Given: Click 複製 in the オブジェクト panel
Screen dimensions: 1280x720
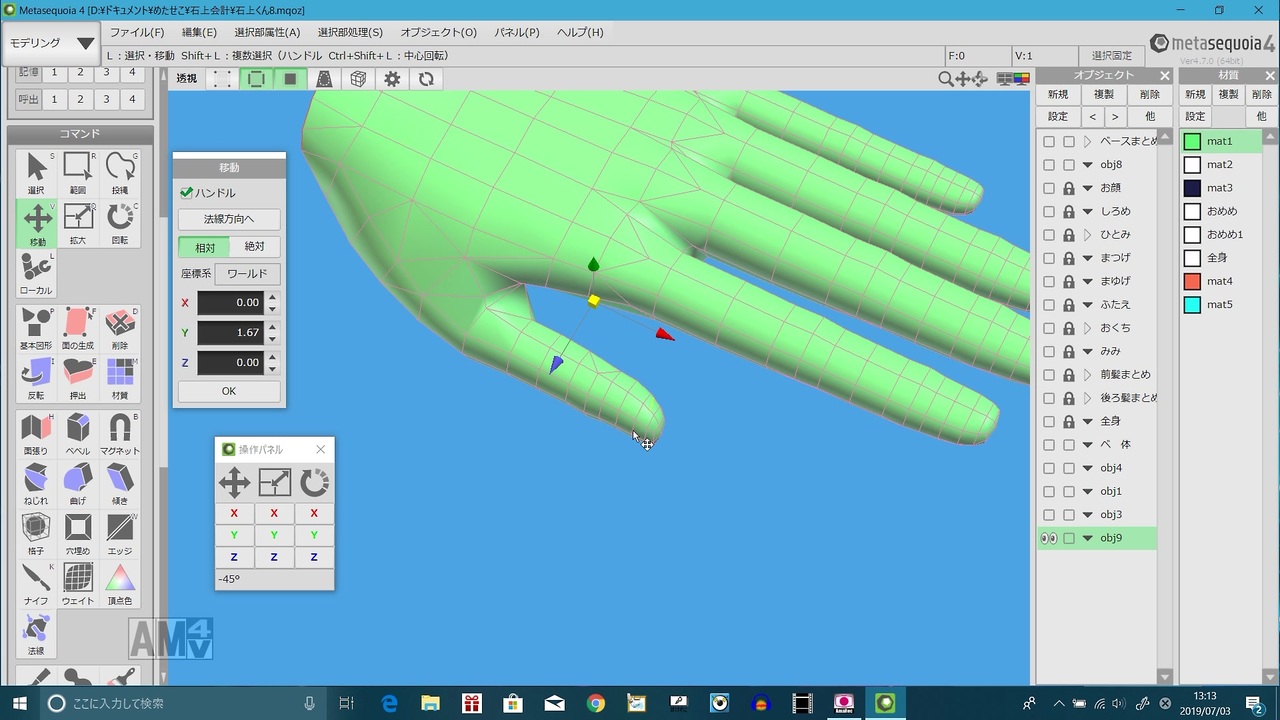Looking at the screenshot, I should click(x=1104, y=94).
